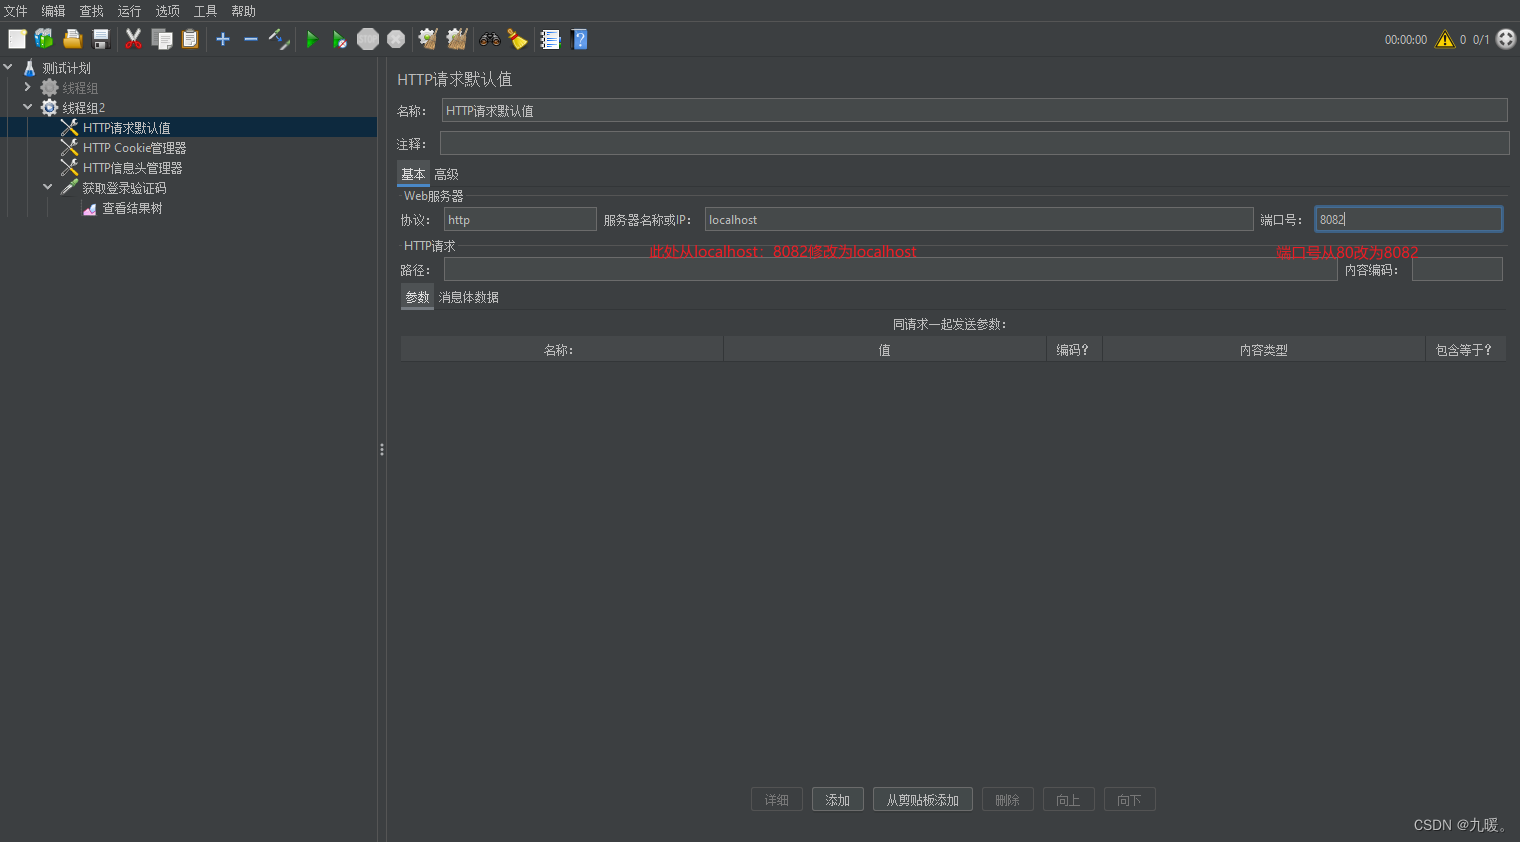Open search using binoculars icon
This screenshot has height=842, width=1520.
[x=489, y=39]
